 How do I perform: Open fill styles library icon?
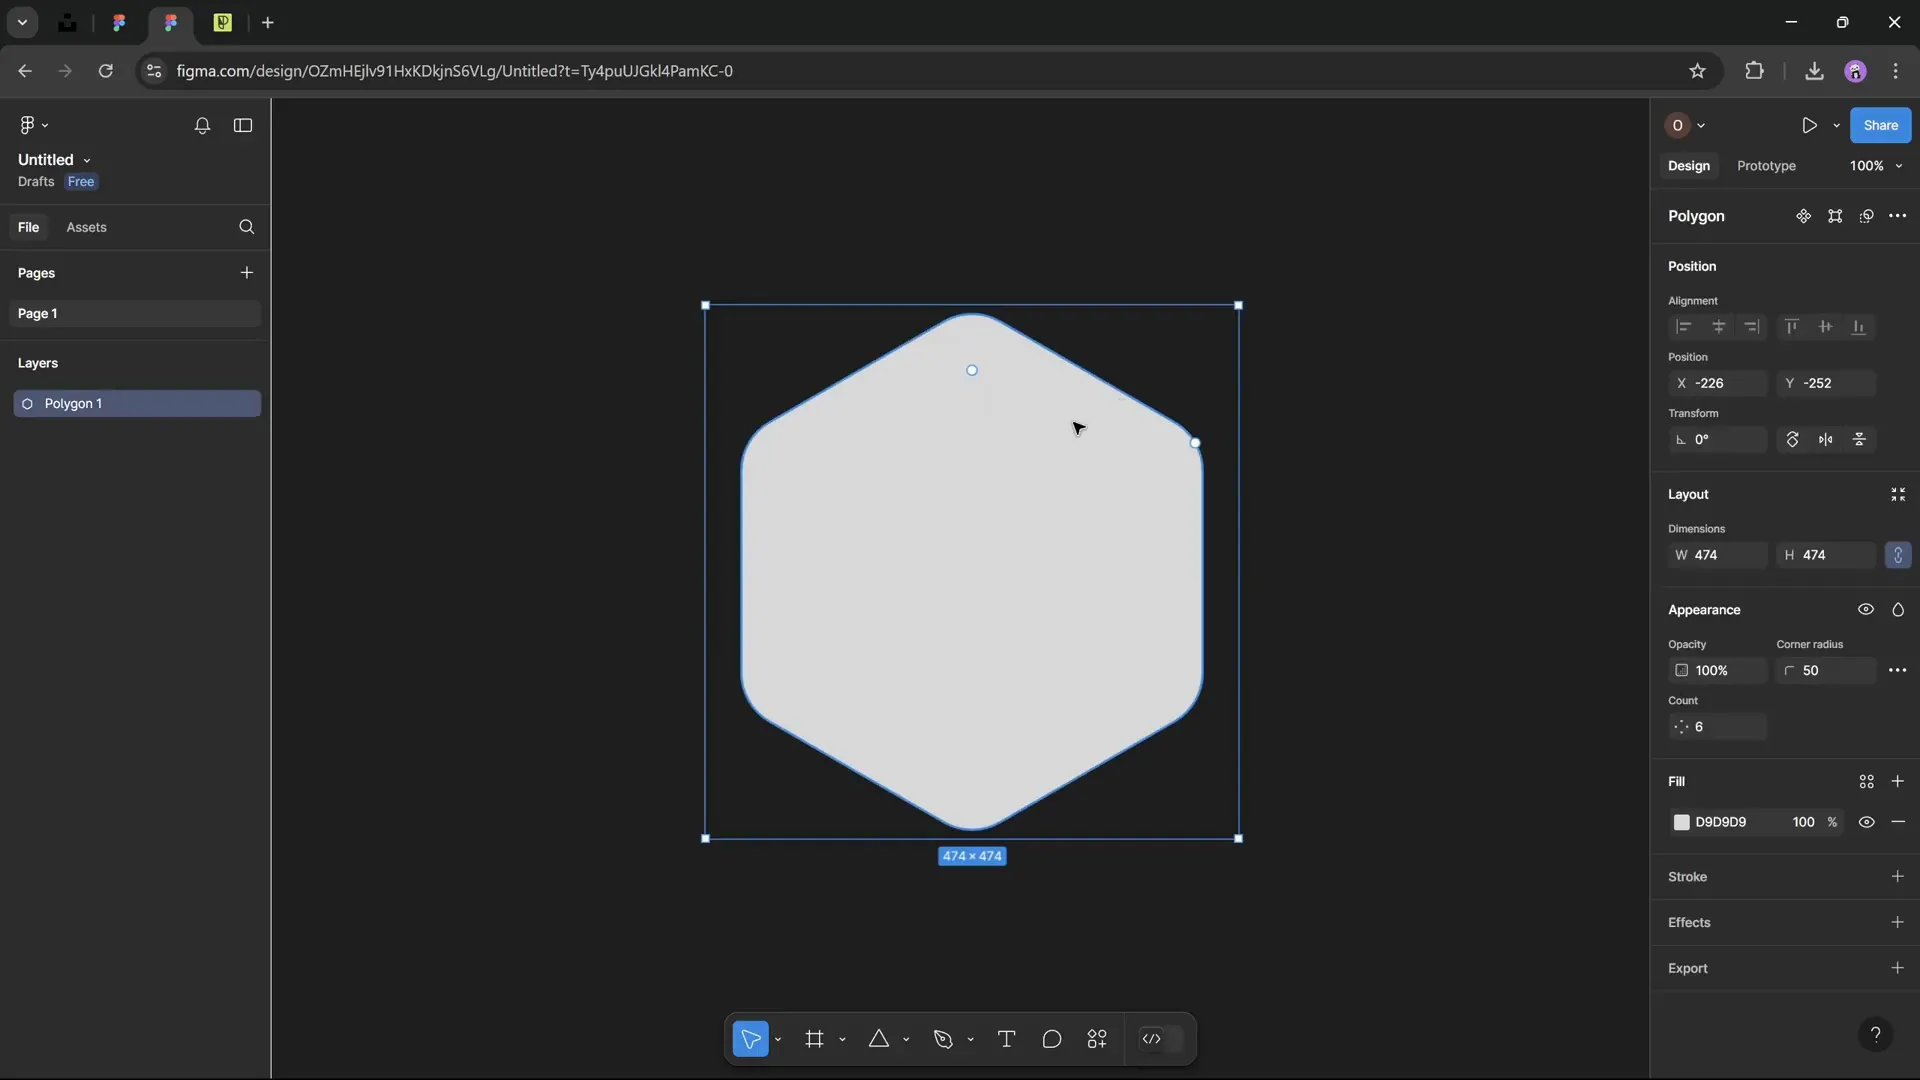pyautogui.click(x=1866, y=782)
